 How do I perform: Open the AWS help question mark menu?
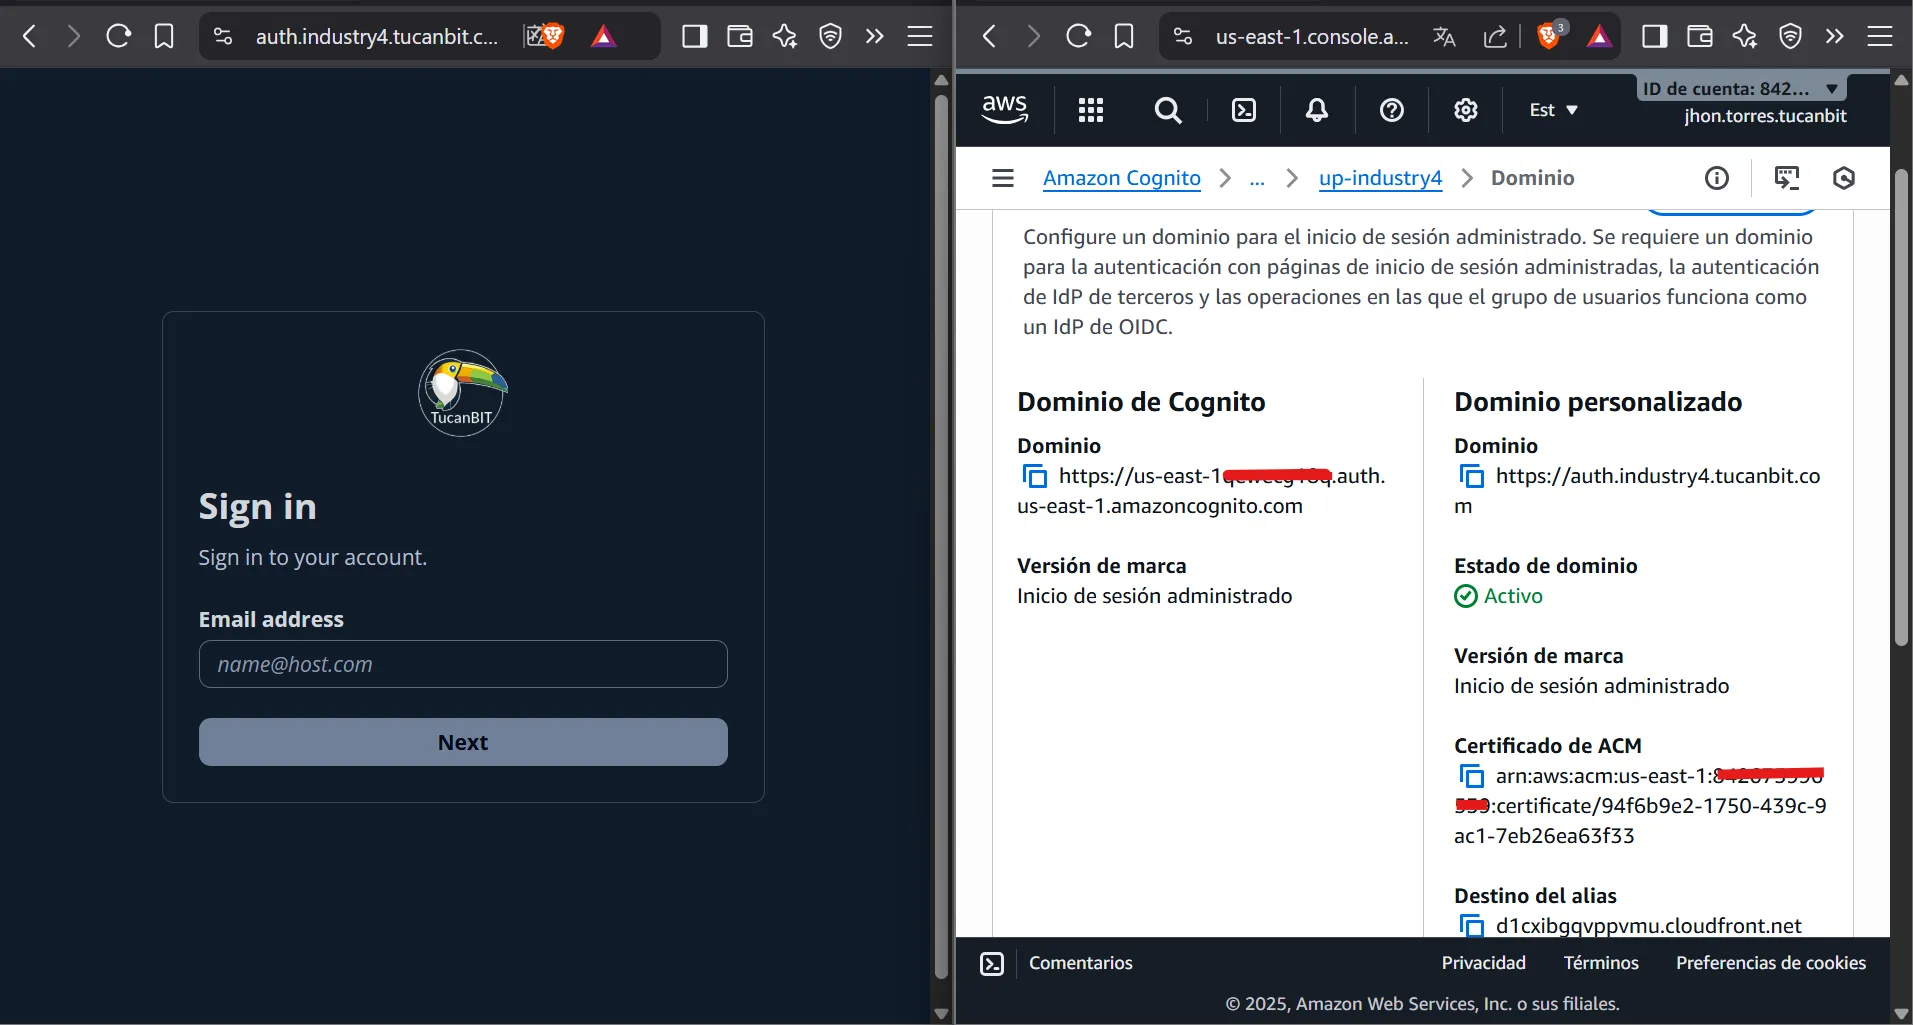coord(1391,110)
